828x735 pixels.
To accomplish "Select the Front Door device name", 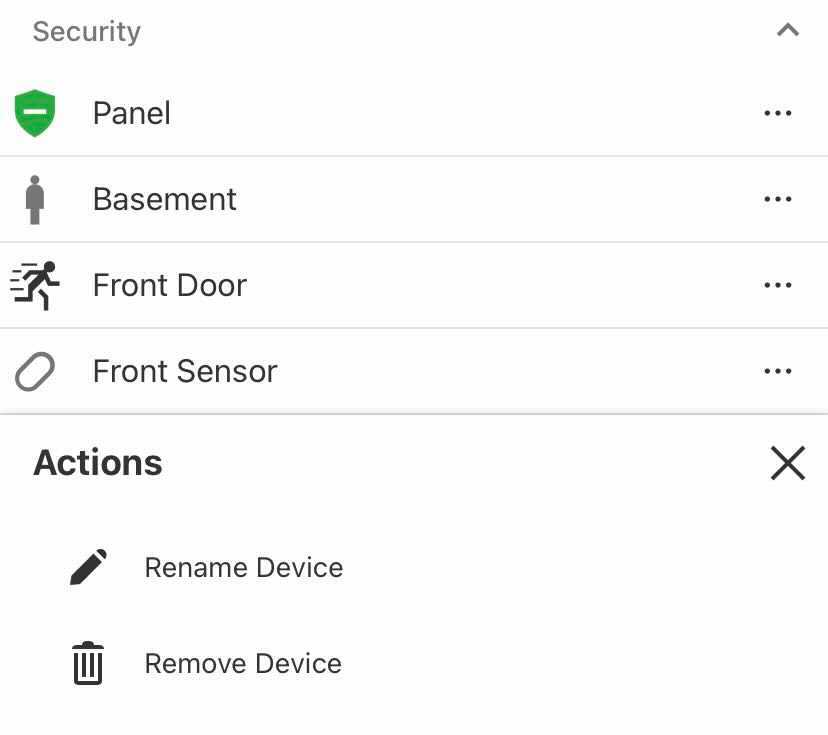I will pyautogui.click(x=170, y=285).
